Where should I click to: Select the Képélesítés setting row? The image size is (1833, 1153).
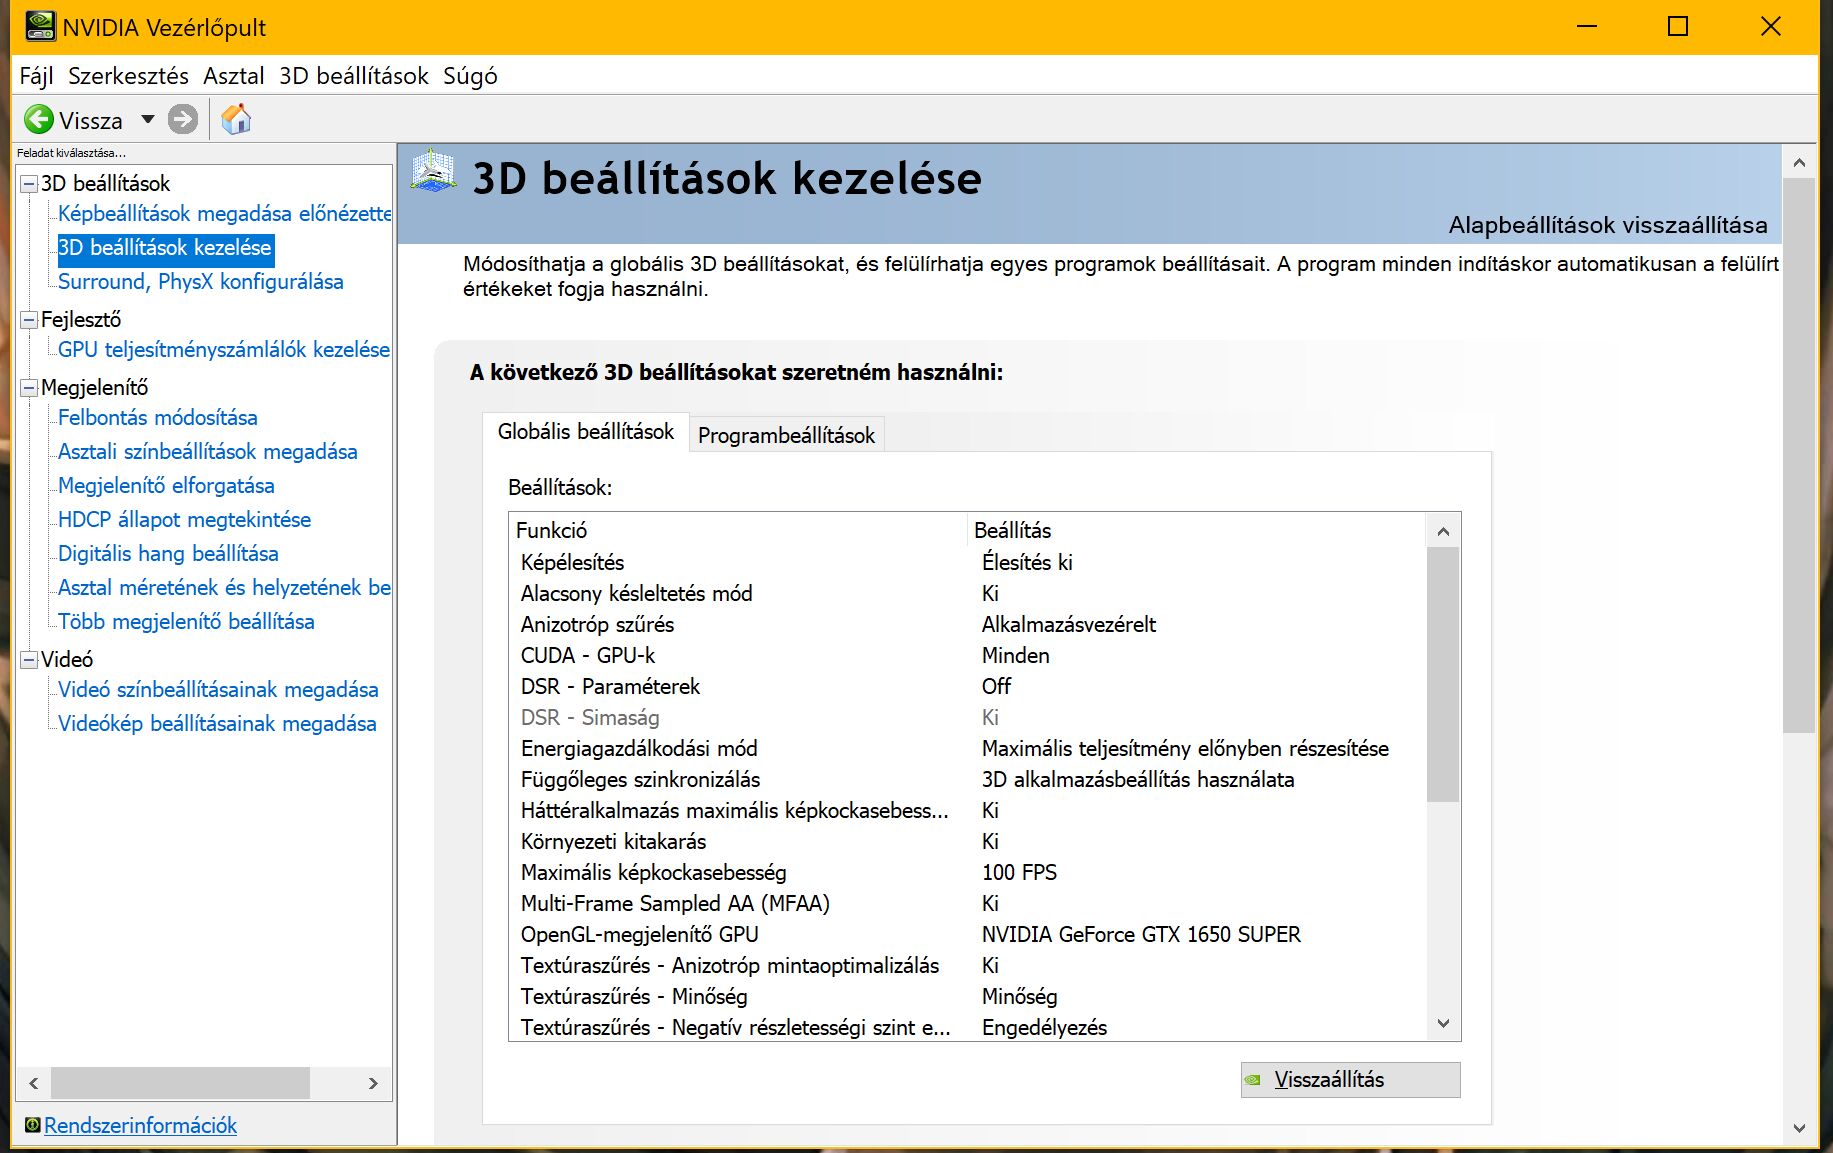tap(968, 562)
